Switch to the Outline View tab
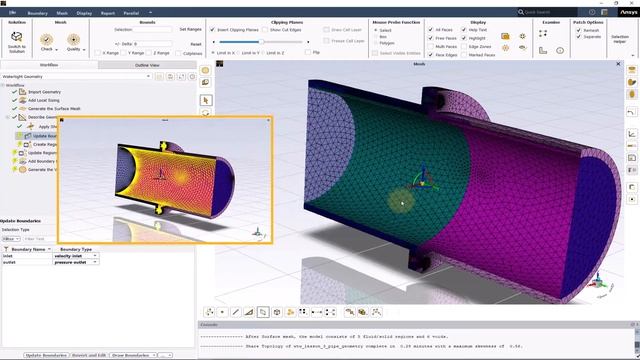 point(147,65)
